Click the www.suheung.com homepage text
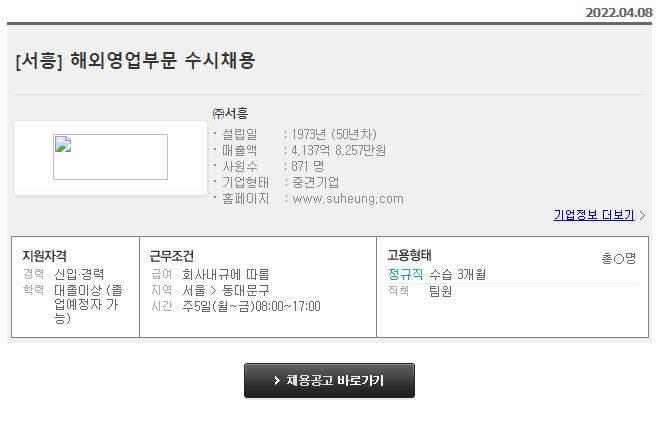 [x=348, y=199]
